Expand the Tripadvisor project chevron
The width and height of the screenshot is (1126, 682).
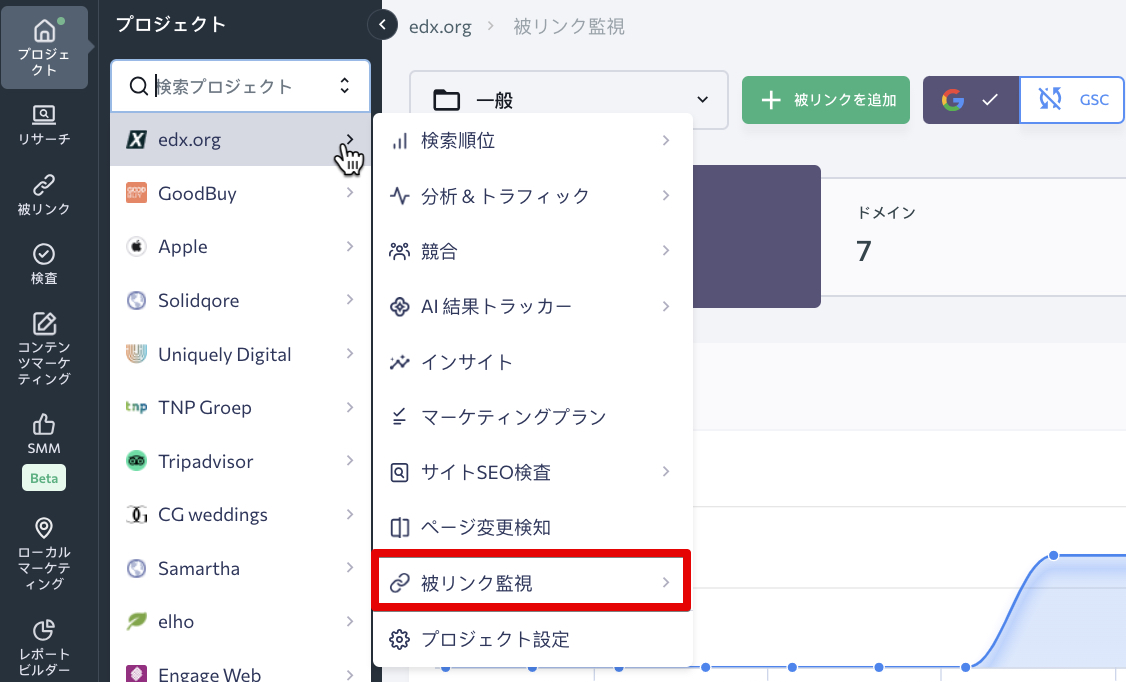350,460
